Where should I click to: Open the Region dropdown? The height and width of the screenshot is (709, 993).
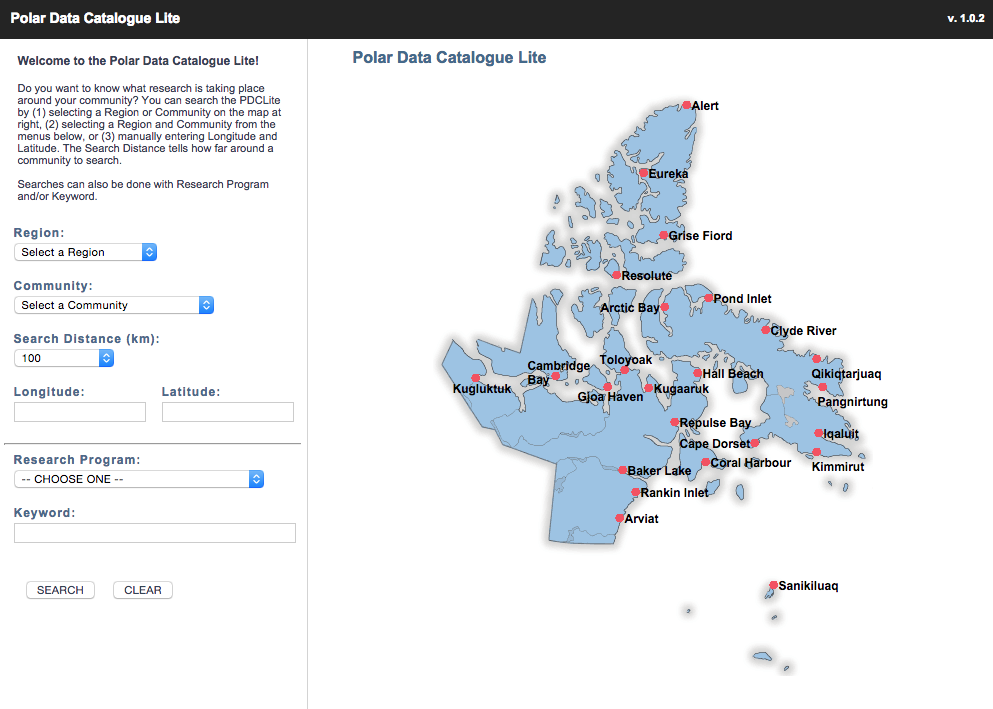coord(85,252)
